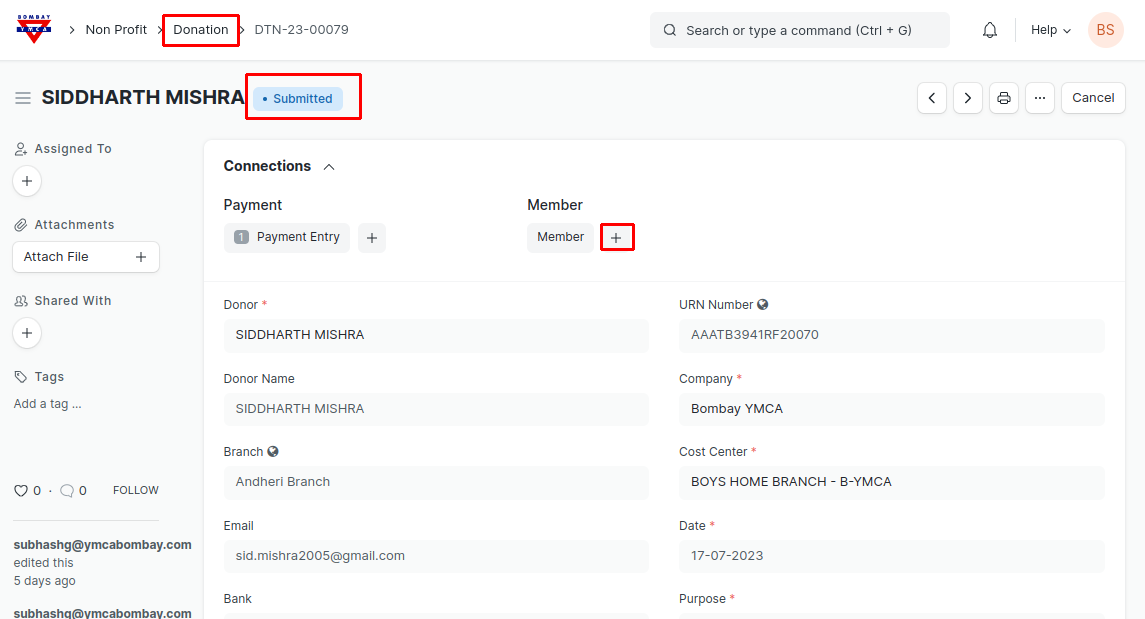This screenshot has width=1145, height=619.
Task: Add an assignee under Assigned To
Action: [x=27, y=181]
